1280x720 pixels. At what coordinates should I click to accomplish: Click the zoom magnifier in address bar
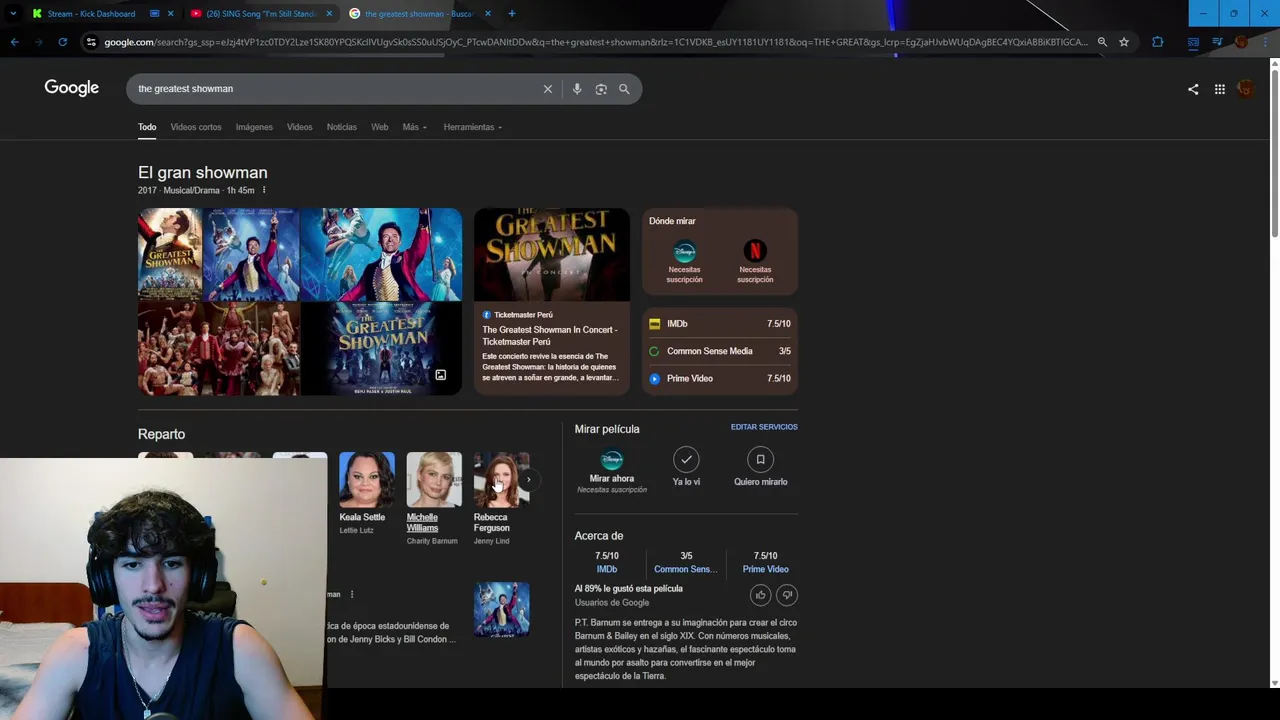[x=1102, y=42]
